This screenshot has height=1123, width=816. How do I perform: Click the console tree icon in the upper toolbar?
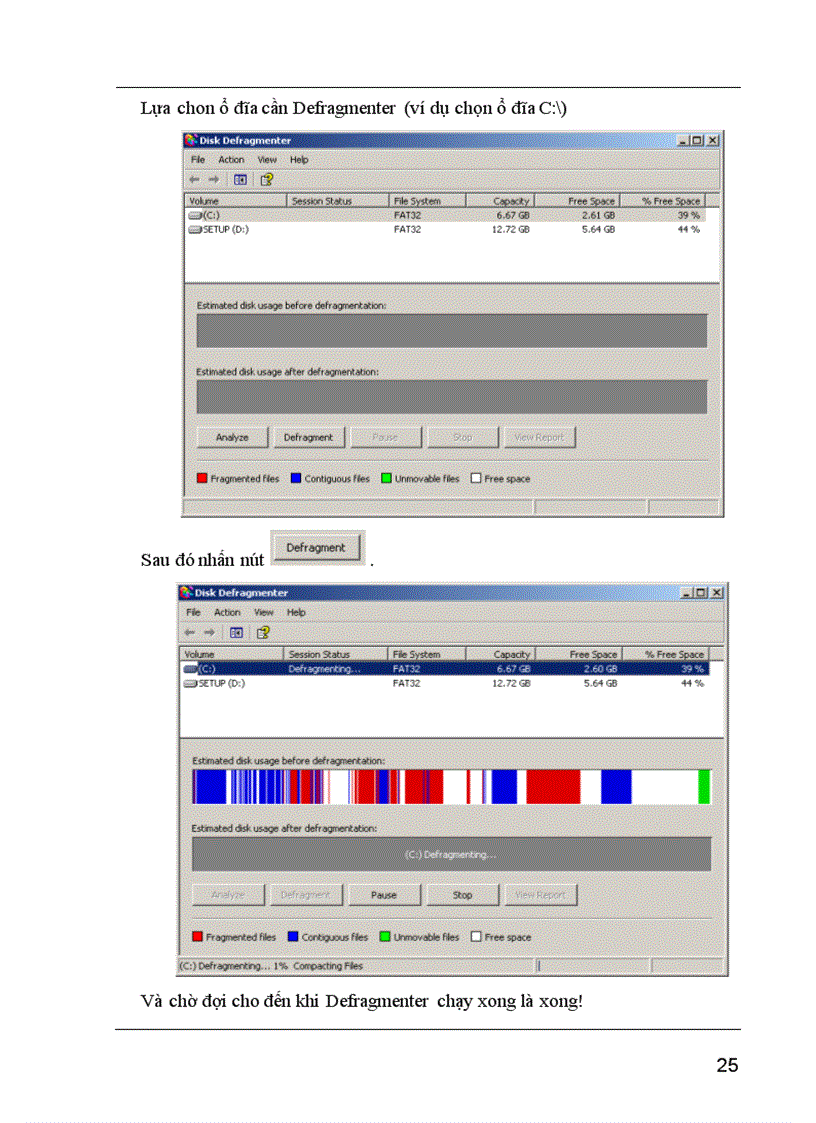[240, 180]
